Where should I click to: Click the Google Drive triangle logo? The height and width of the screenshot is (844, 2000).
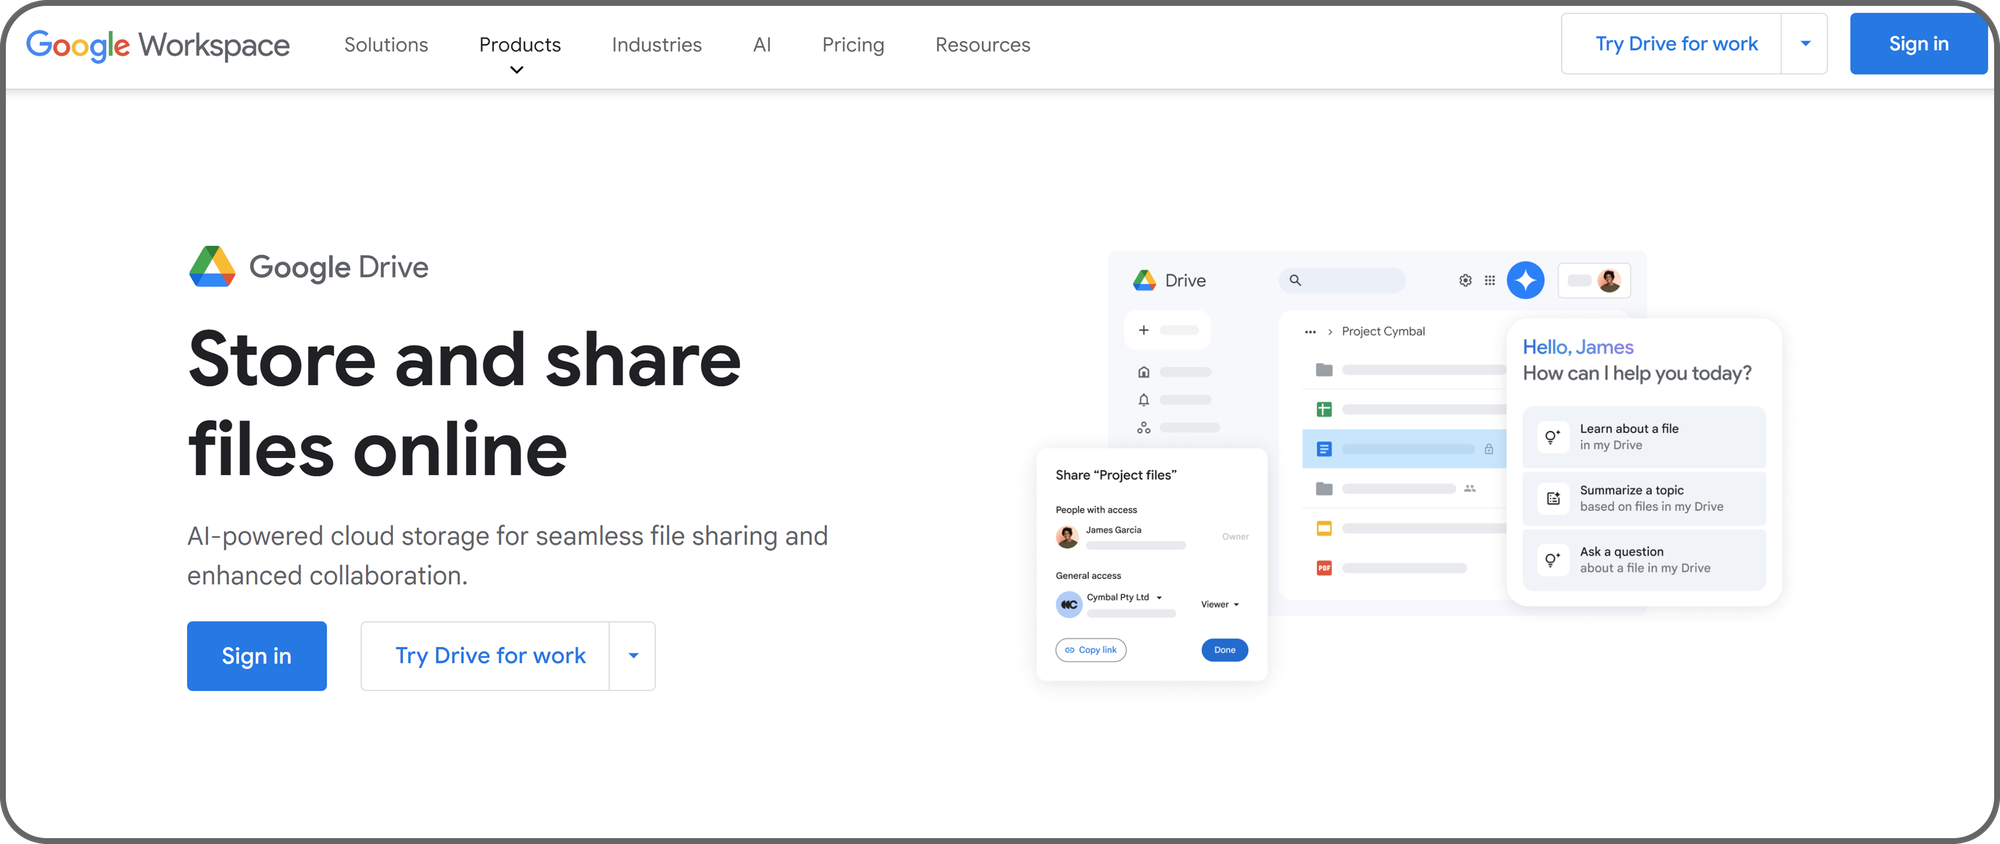click(x=212, y=267)
